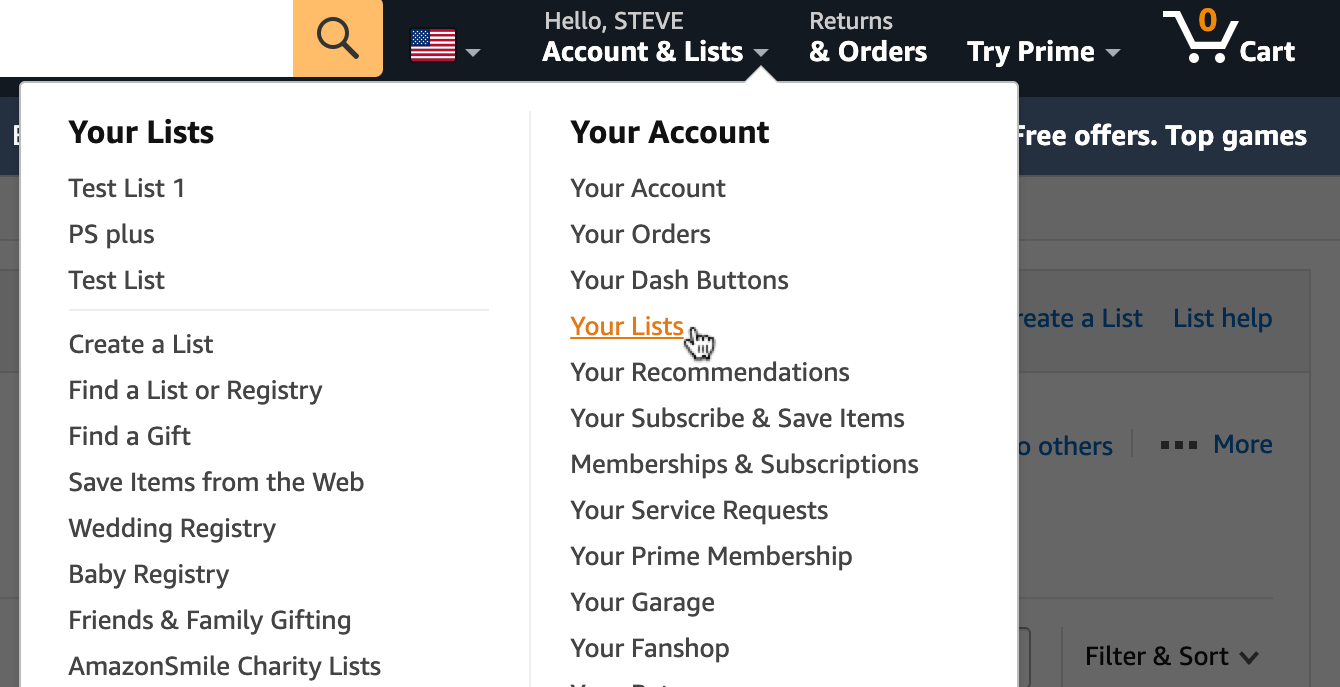Expand the Try Prime menu
Viewport: 1340px width, 687px height.
(1043, 51)
